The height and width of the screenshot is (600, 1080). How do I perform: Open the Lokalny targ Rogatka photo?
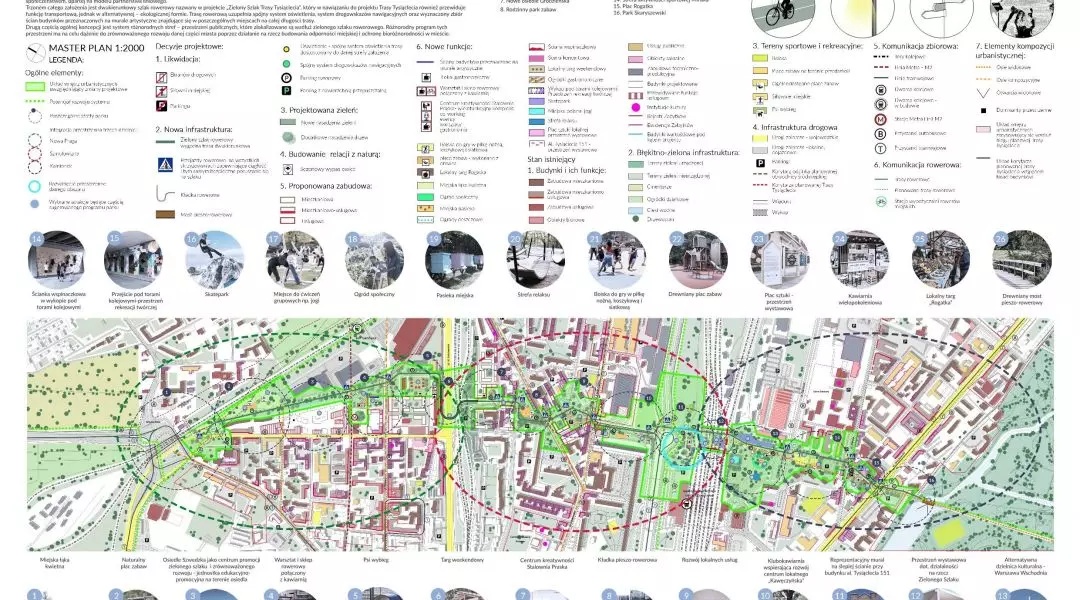pyautogui.click(x=941, y=260)
